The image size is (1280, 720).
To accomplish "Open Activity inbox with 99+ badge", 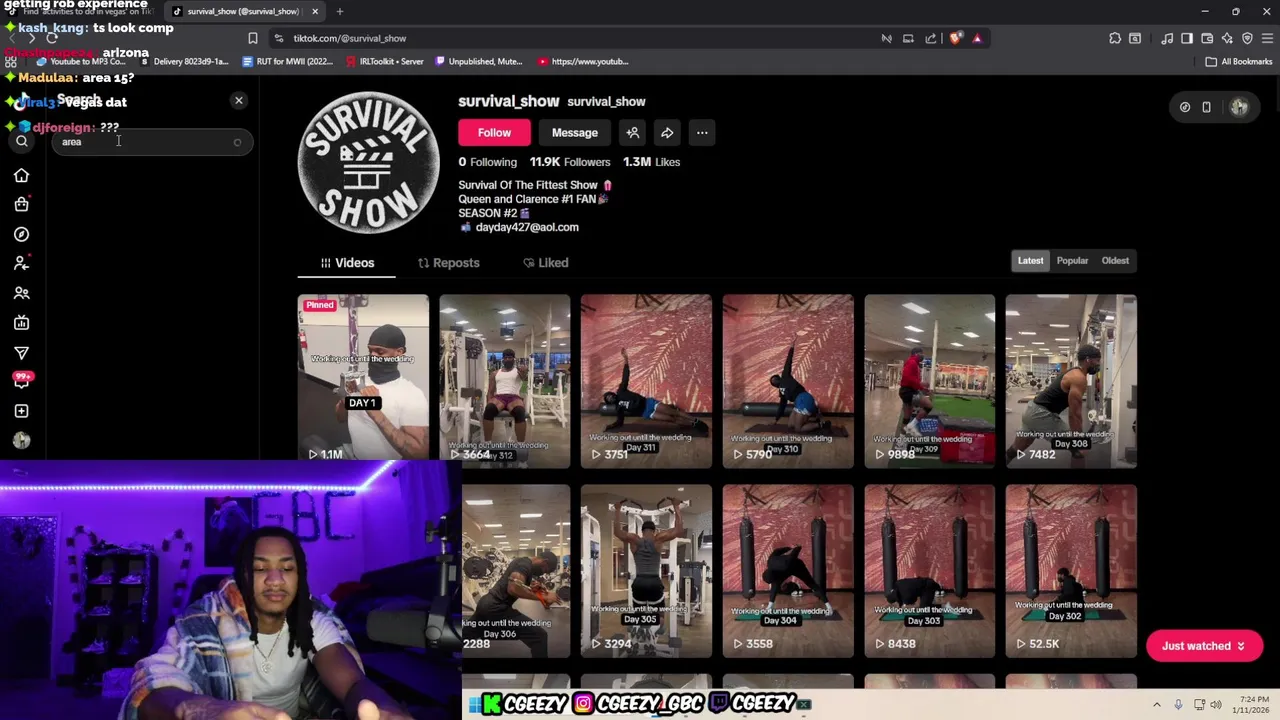I will pos(21,381).
